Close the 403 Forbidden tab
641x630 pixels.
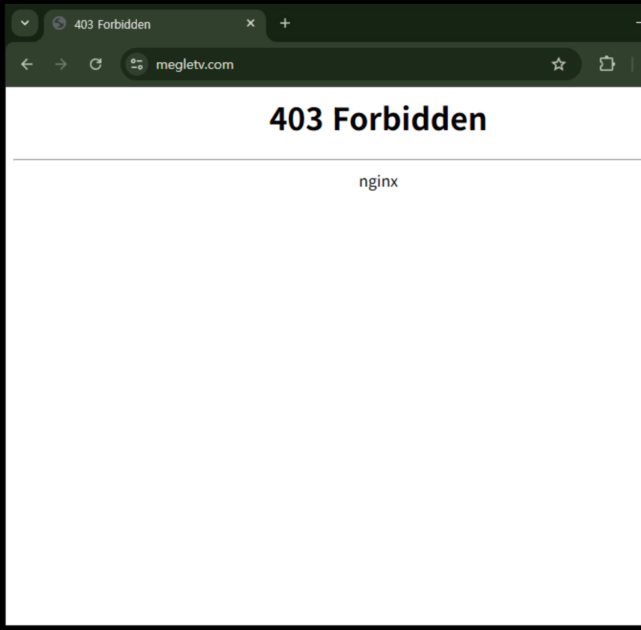pos(251,23)
